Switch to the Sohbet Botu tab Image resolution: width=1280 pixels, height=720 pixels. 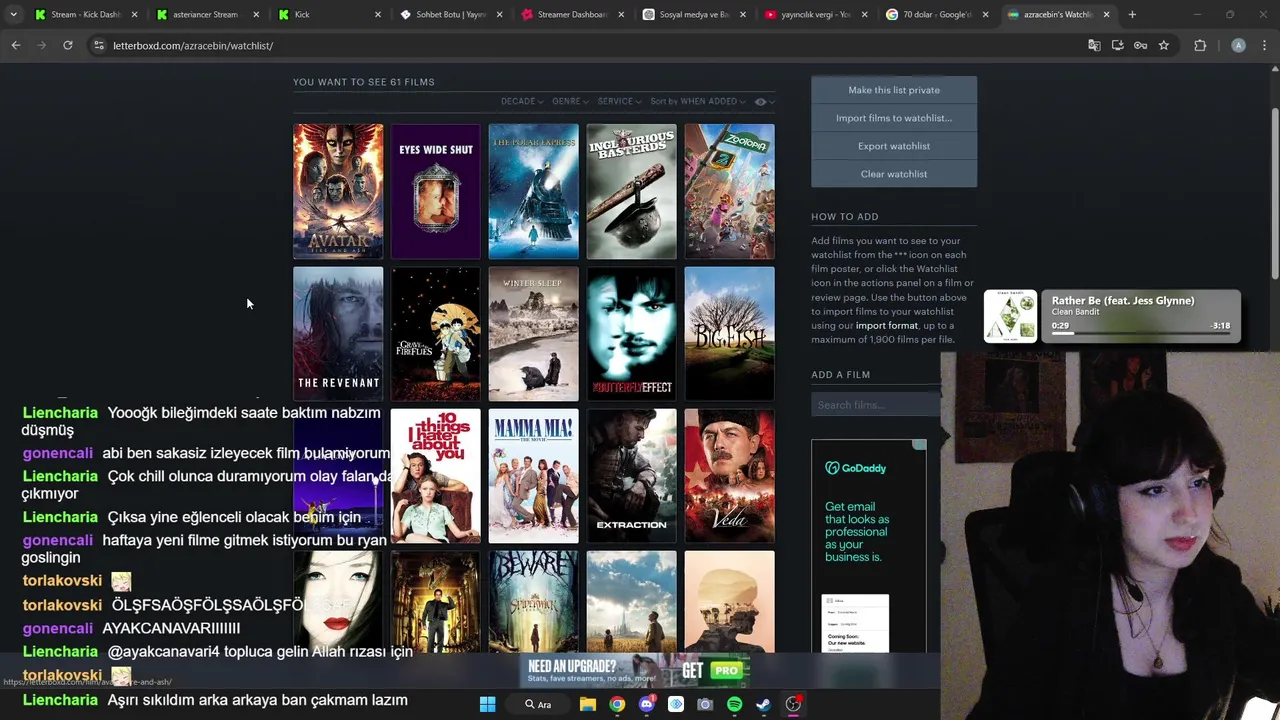(450, 15)
